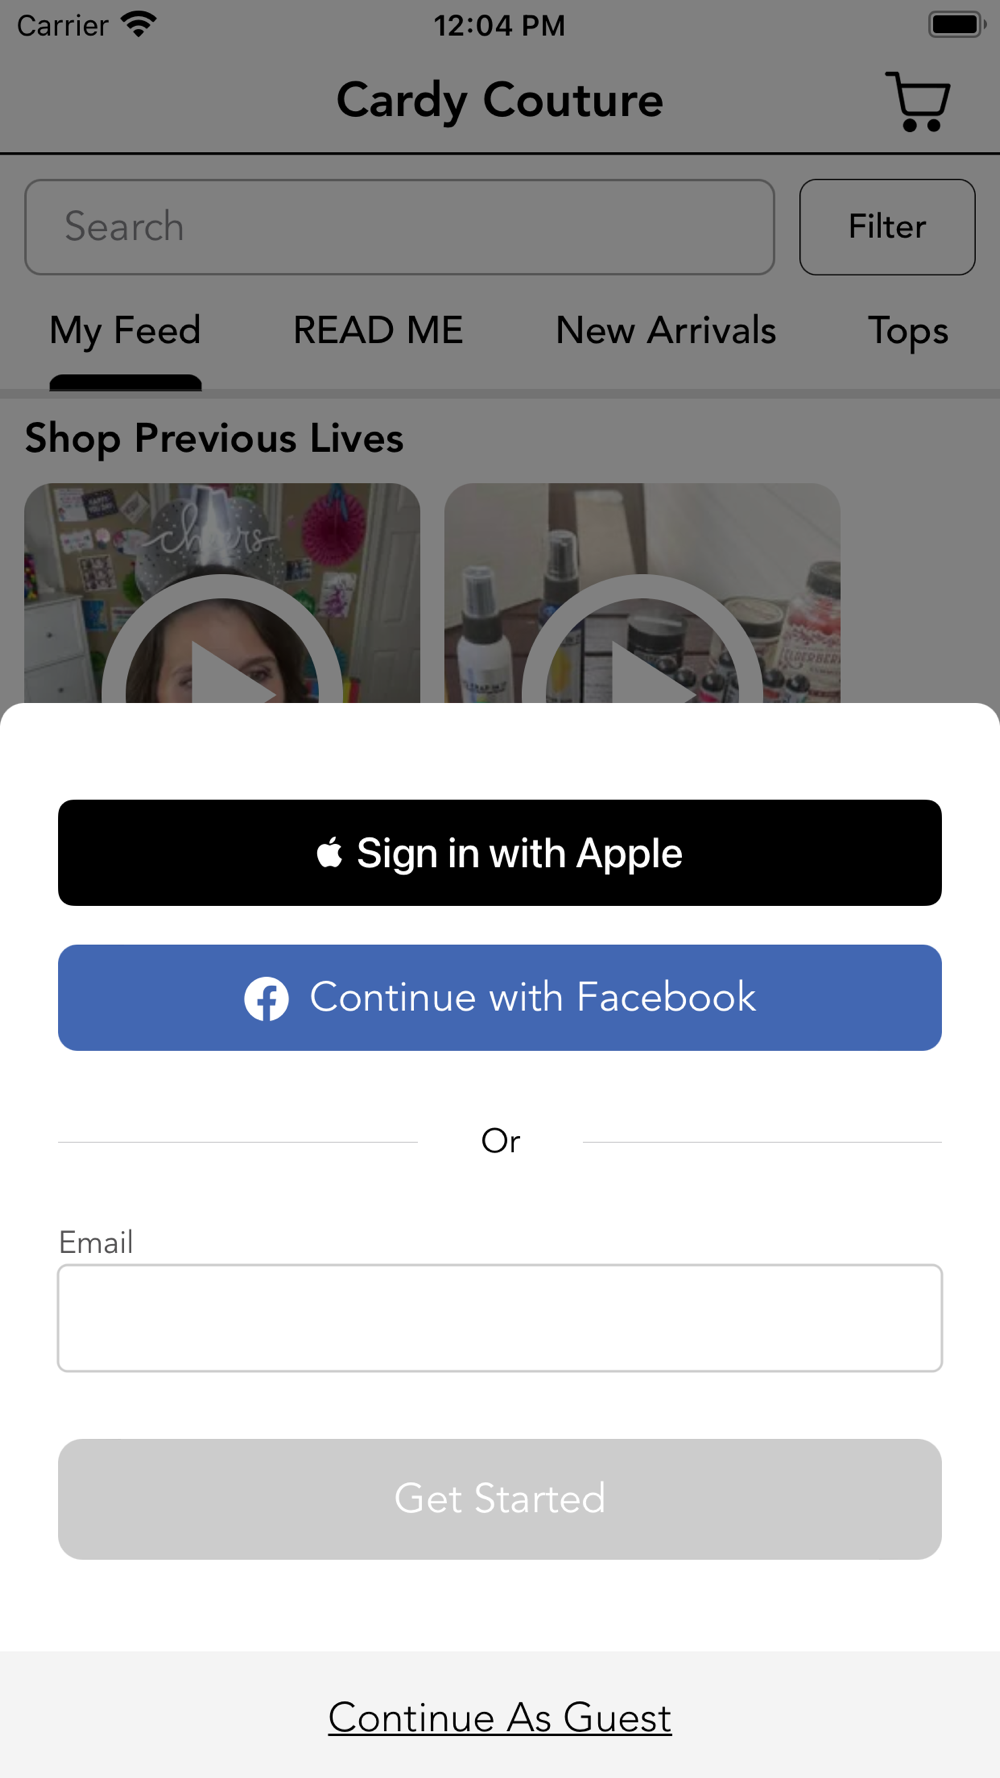Check the Wi-Fi status icon

coord(139,25)
